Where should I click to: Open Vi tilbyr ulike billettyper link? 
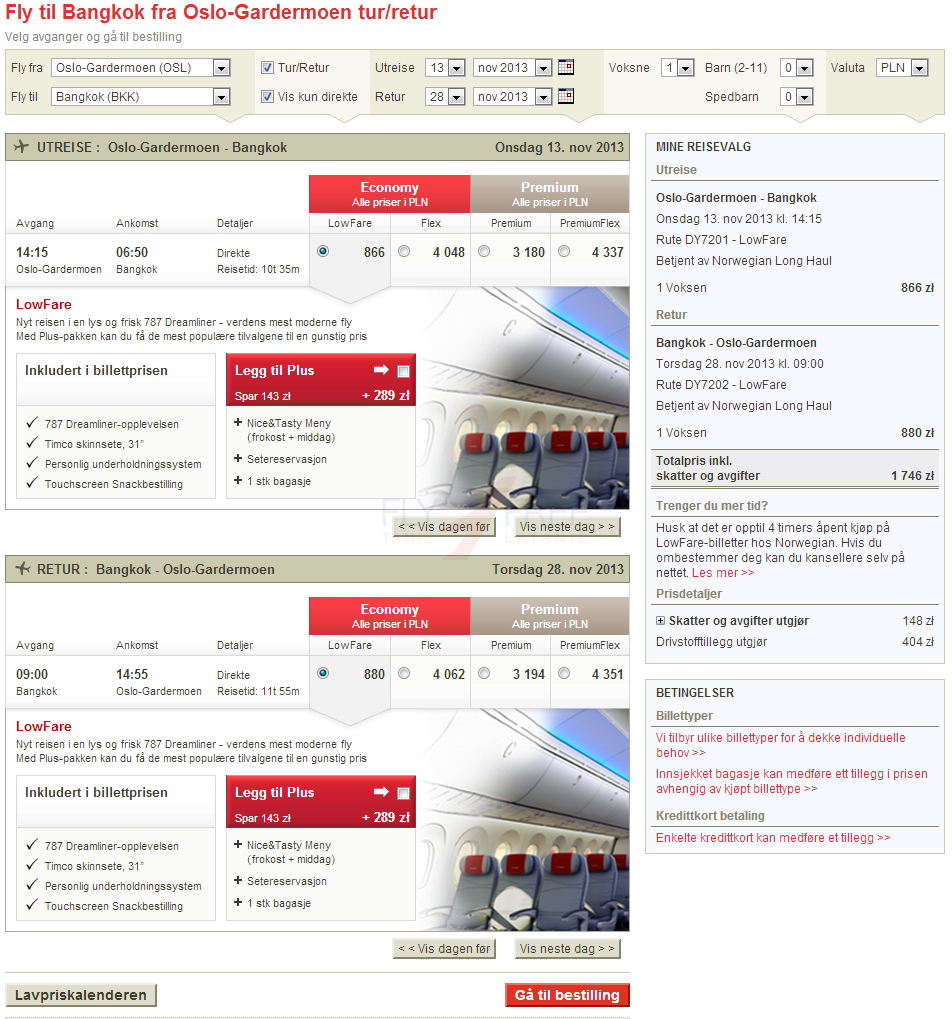click(780, 745)
